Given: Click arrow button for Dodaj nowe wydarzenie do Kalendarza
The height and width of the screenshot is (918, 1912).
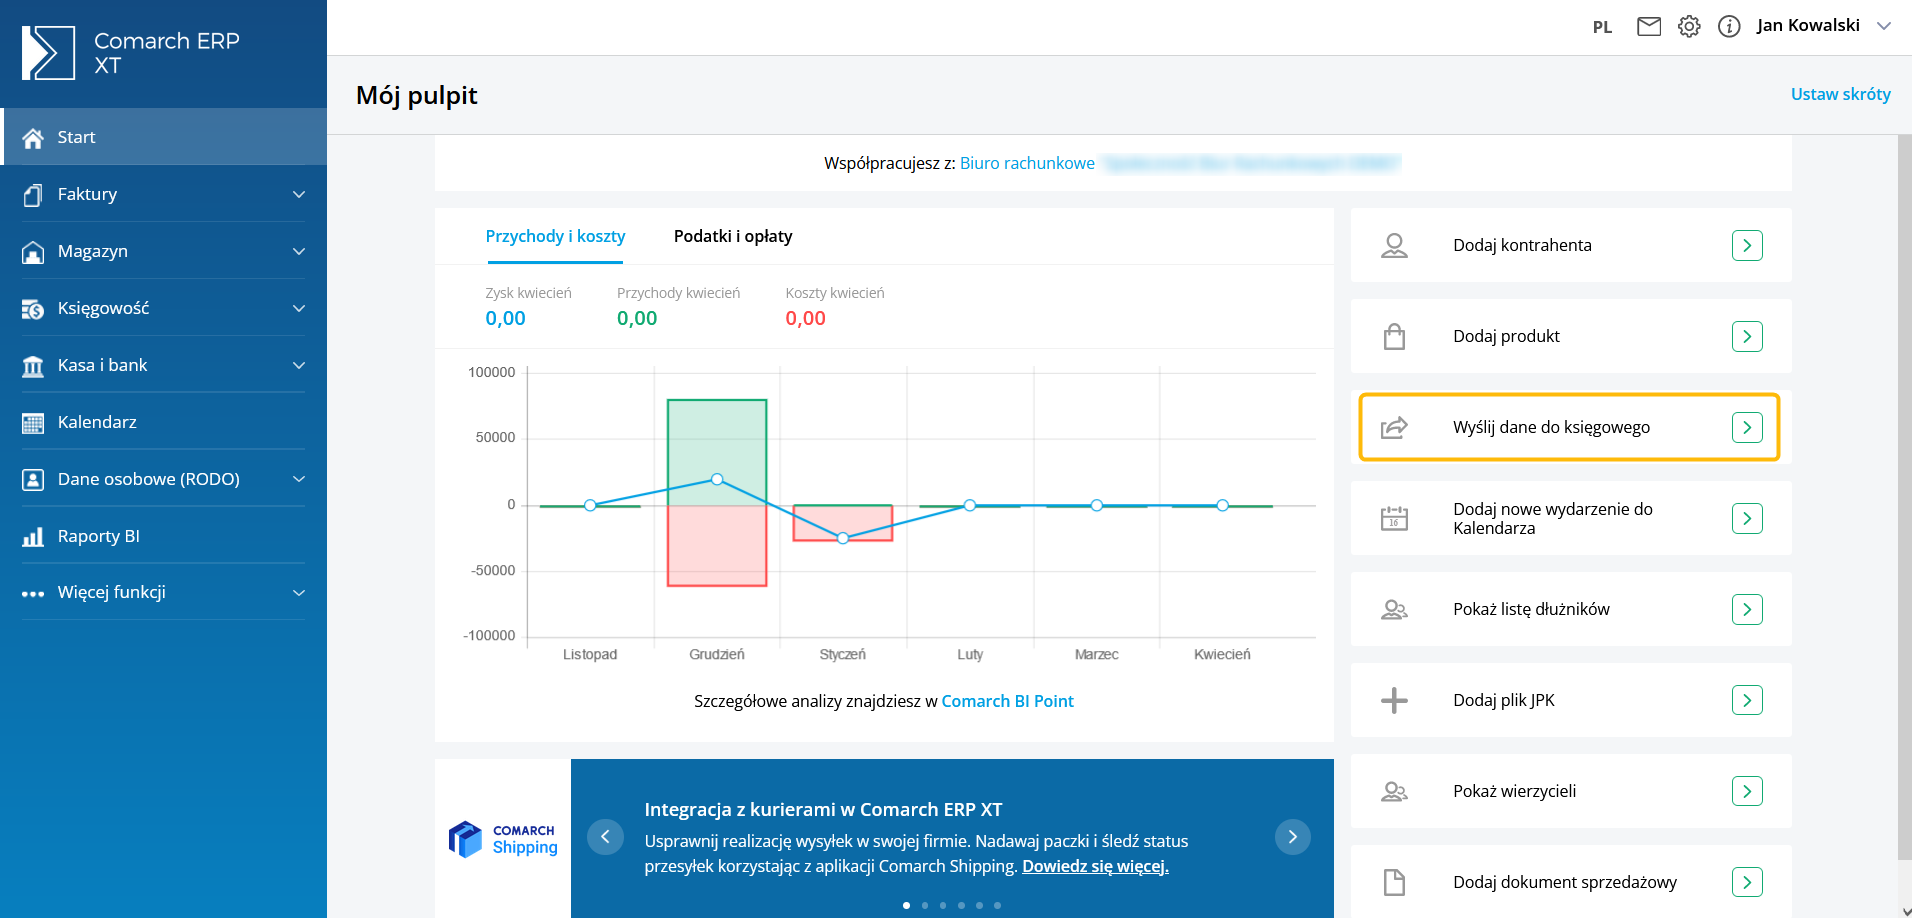Looking at the screenshot, I should [1747, 518].
